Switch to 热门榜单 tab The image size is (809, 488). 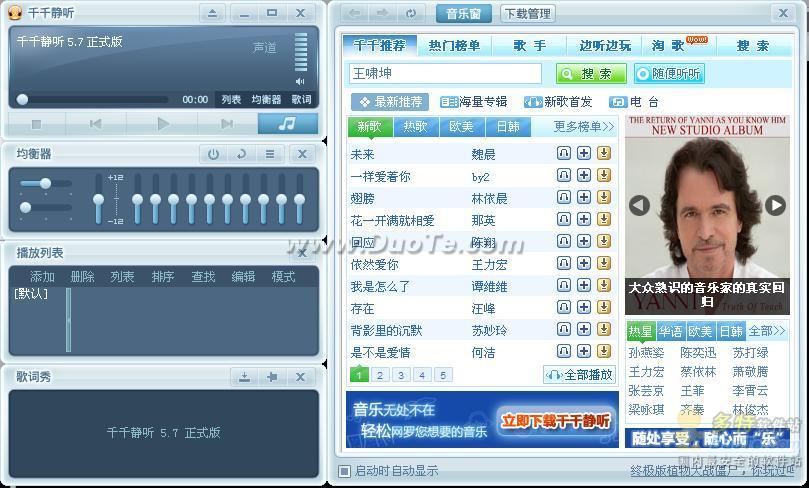pyautogui.click(x=455, y=45)
